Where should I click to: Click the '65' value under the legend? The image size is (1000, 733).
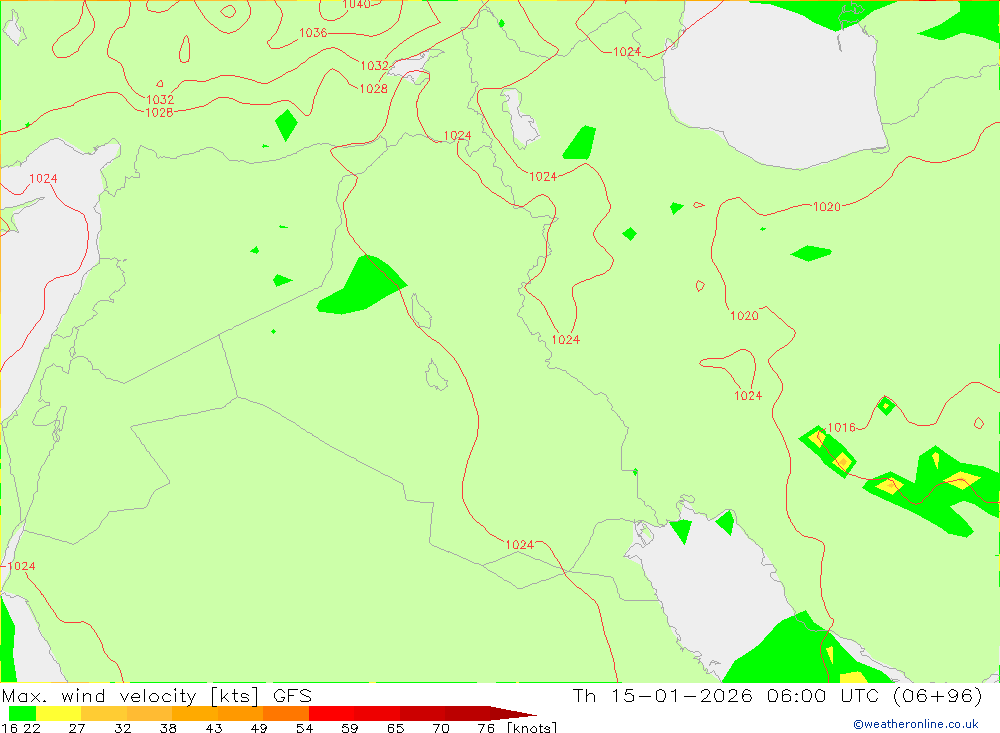(x=395, y=728)
